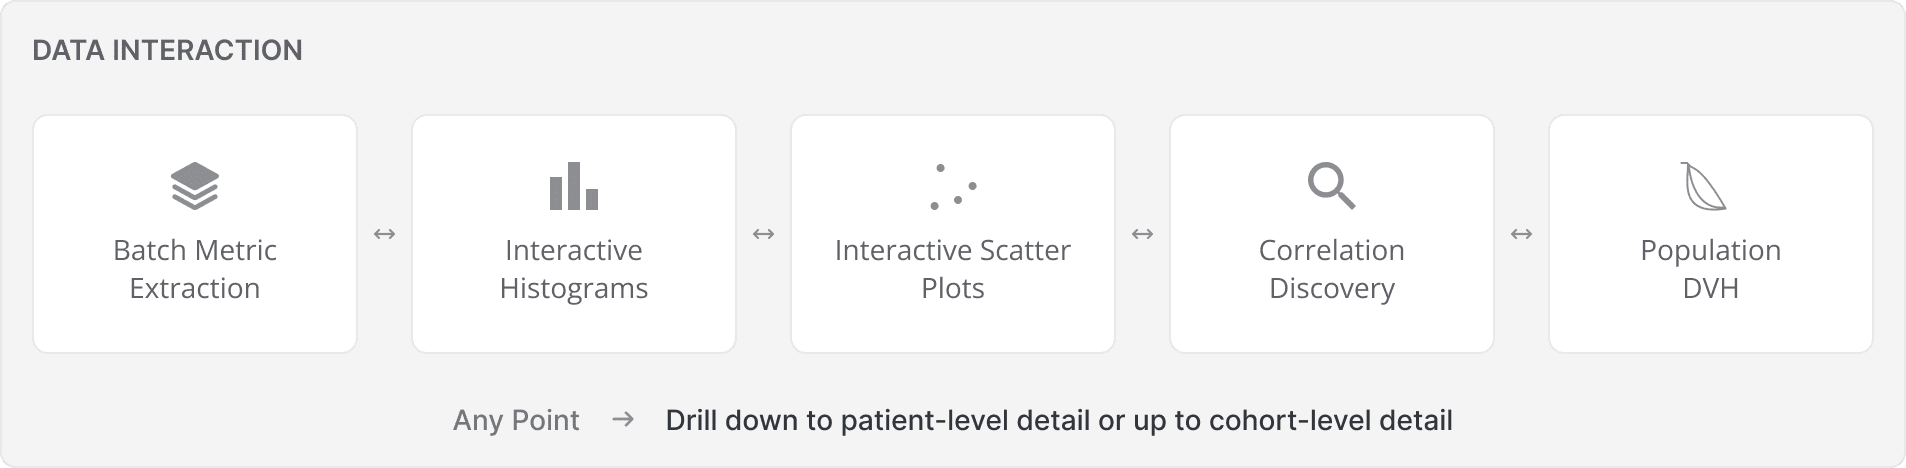Click the cohort-level detail phrase
This screenshot has height=468, width=1906.
click(x=1330, y=420)
